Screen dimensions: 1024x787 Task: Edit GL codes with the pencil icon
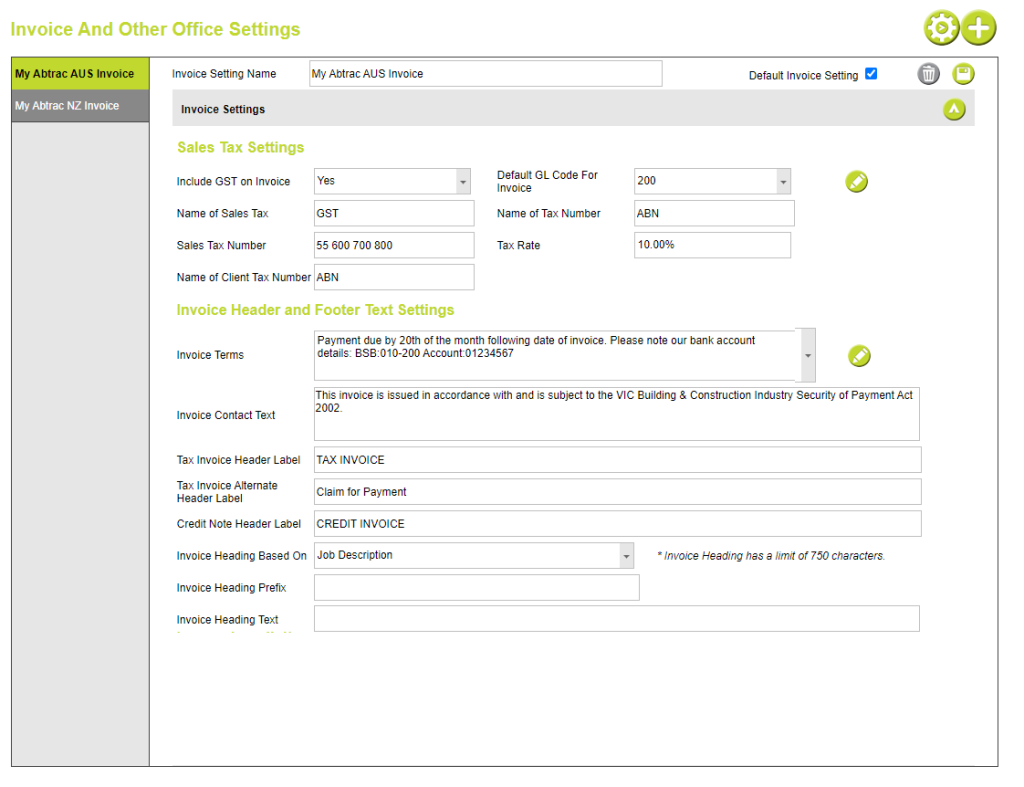coord(856,181)
